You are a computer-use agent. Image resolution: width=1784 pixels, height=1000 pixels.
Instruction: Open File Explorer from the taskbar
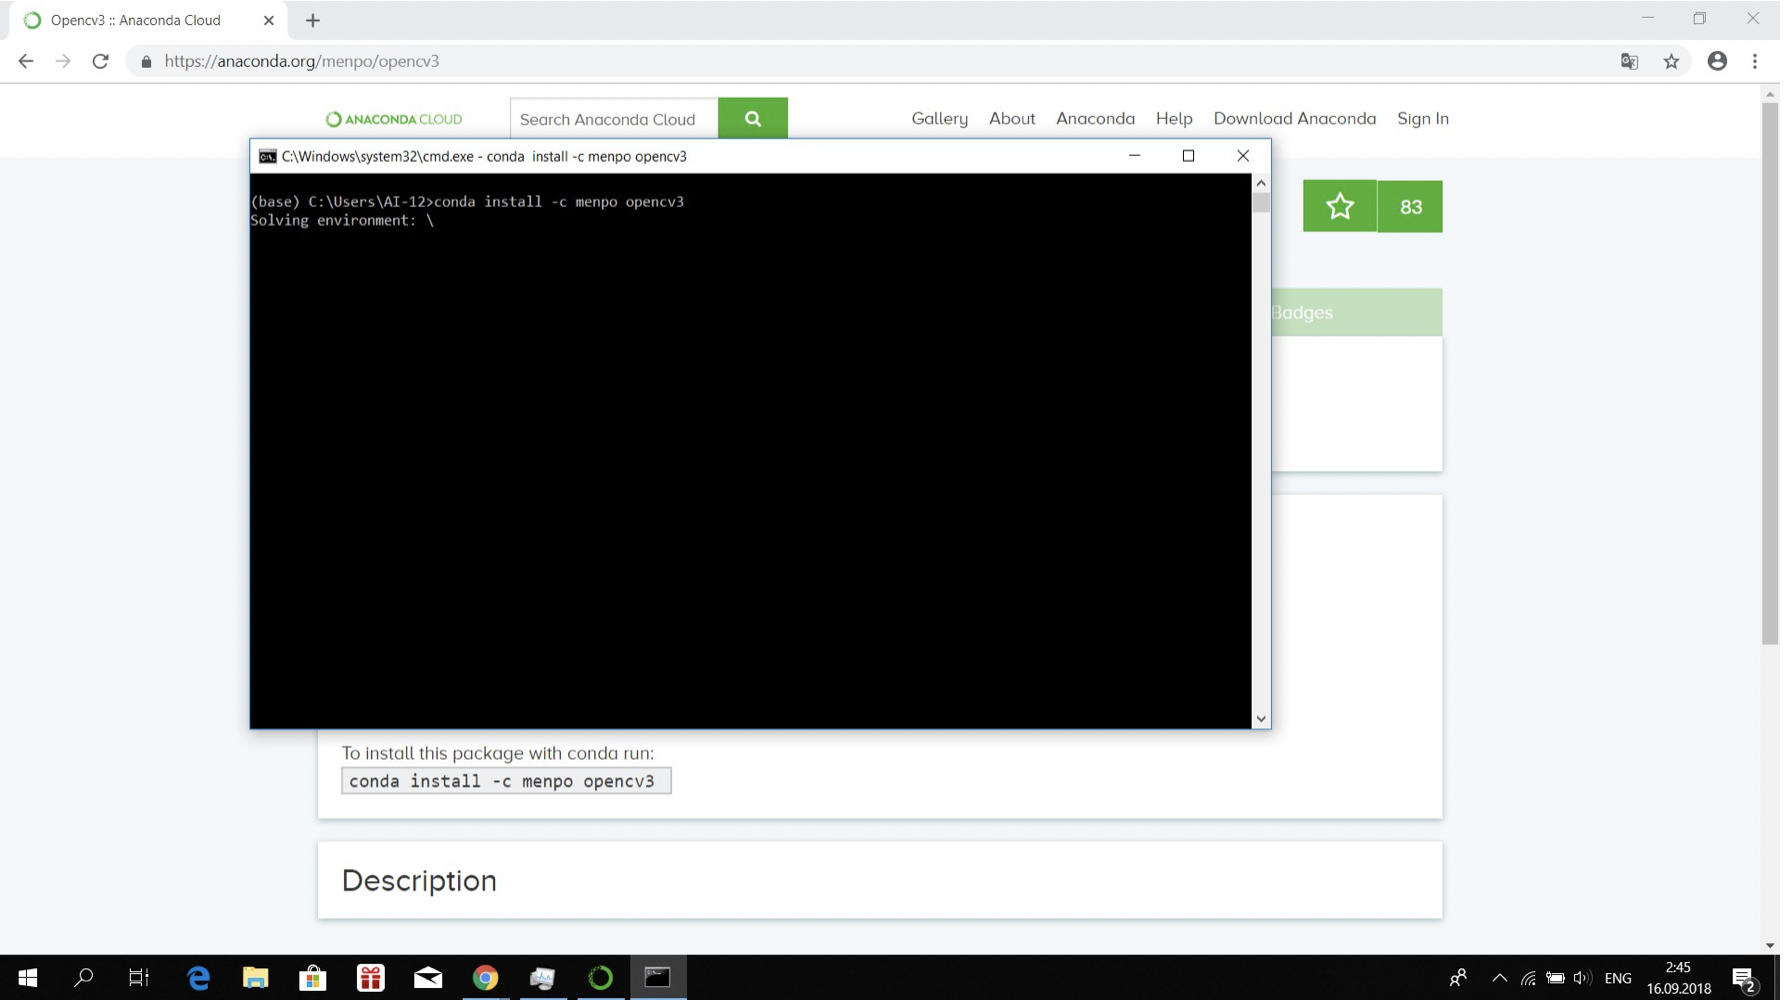pos(256,979)
